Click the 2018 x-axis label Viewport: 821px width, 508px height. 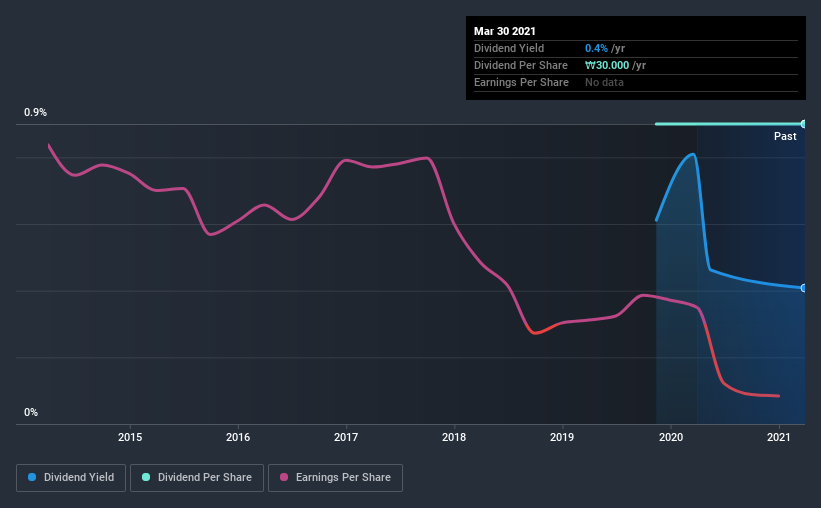[x=454, y=437]
